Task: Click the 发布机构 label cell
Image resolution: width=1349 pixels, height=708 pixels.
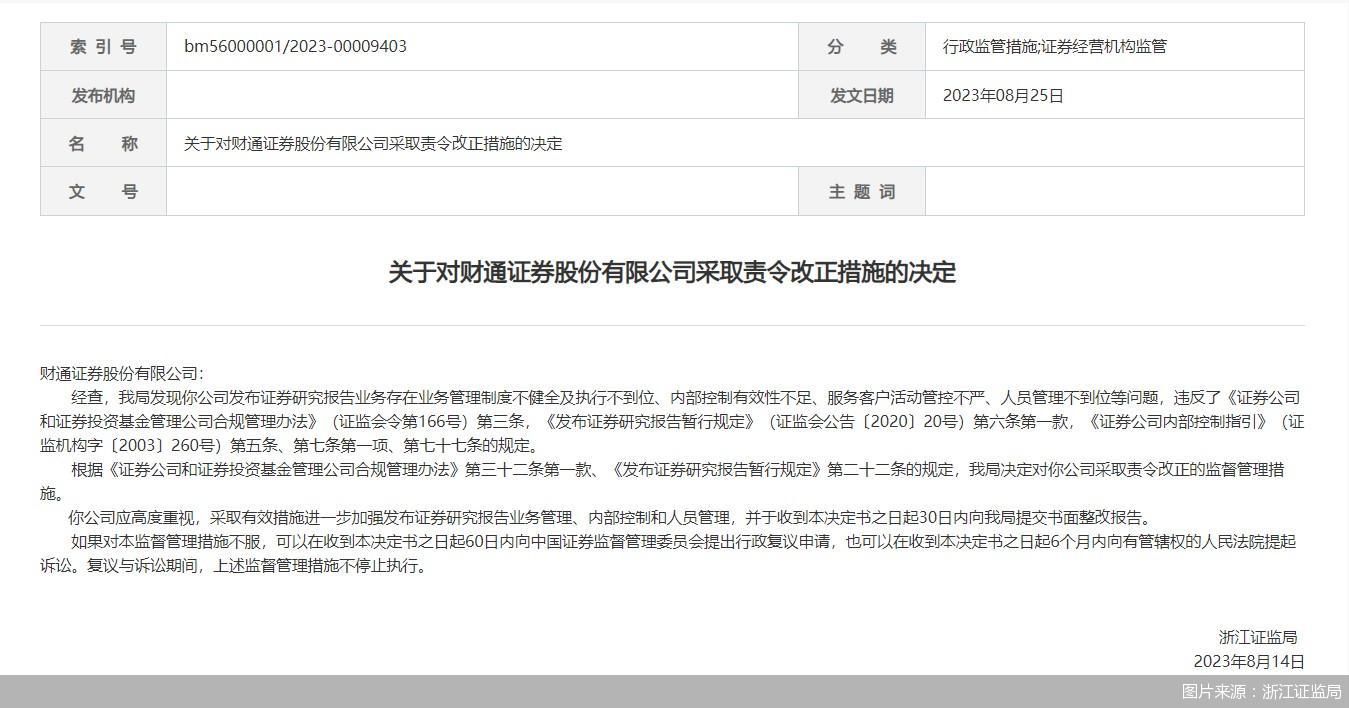Action: coord(103,95)
